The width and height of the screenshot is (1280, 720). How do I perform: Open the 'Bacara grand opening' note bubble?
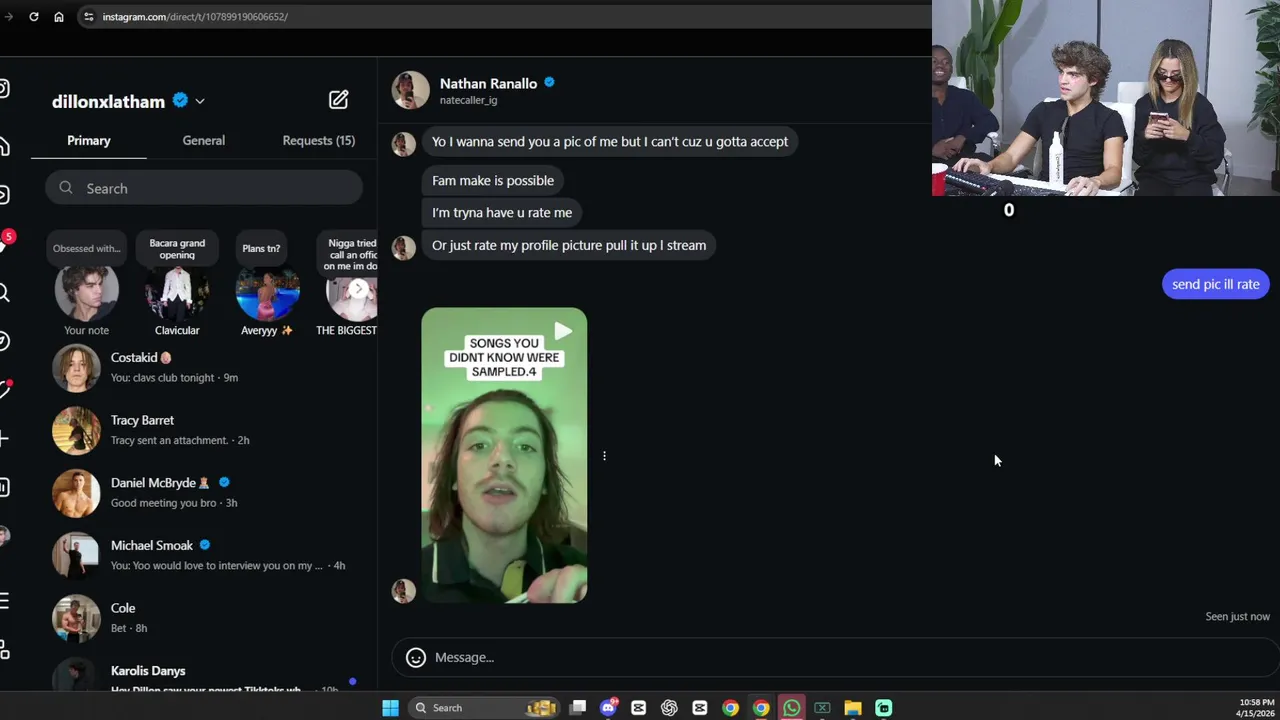click(x=177, y=249)
